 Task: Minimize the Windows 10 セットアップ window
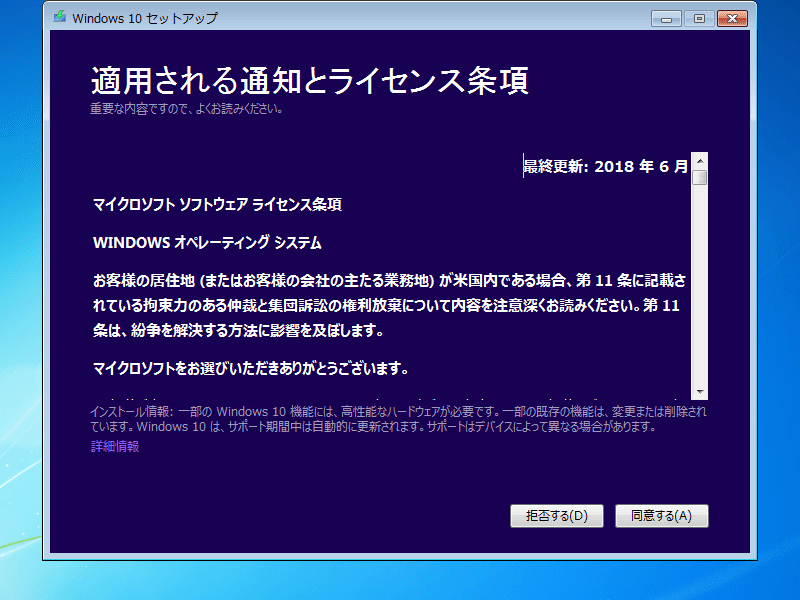[666, 18]
